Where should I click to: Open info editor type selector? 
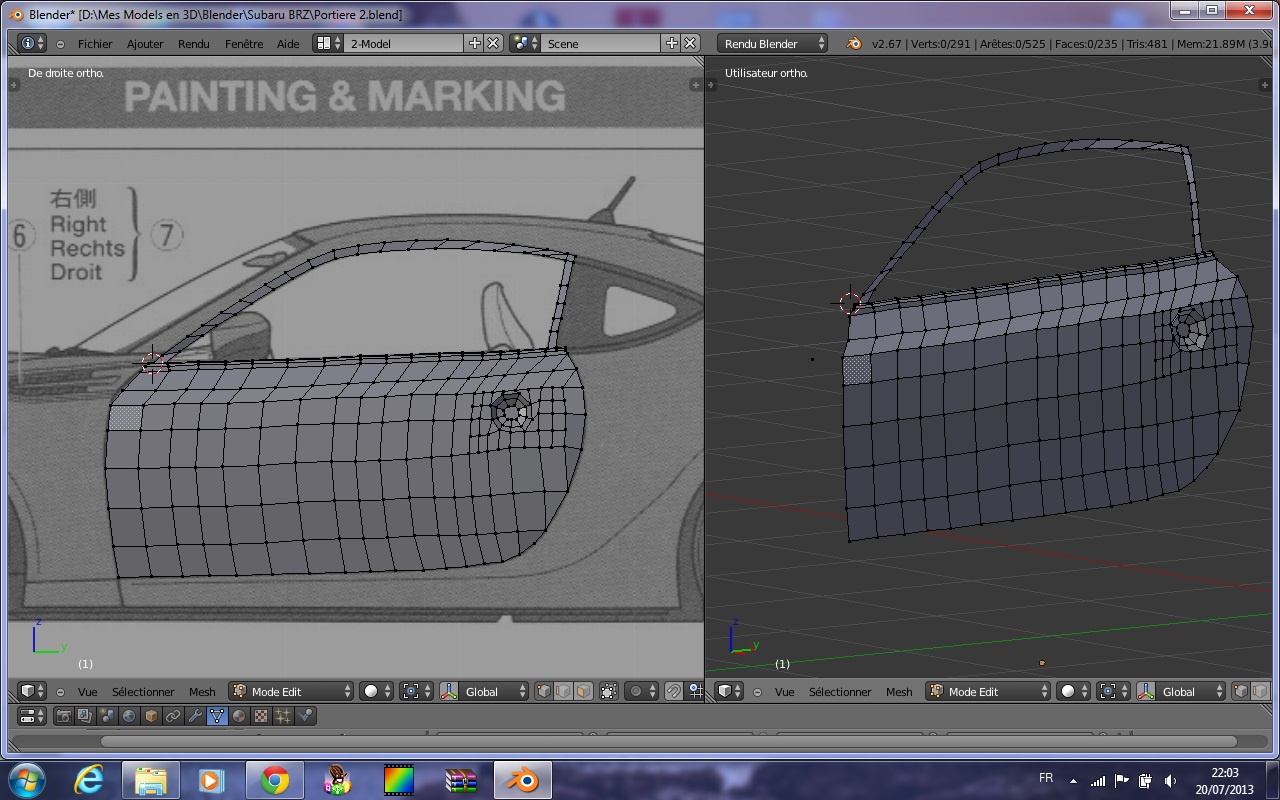pos(33,43)
